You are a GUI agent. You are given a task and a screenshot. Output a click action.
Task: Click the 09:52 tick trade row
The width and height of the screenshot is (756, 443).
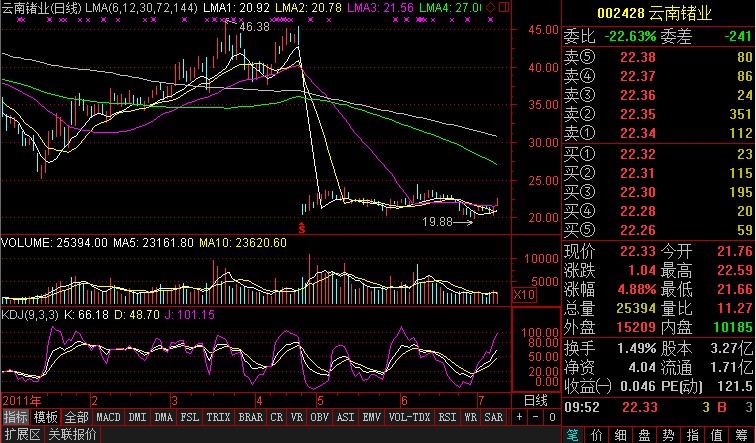pyautogui.click(x=659, y=407)
